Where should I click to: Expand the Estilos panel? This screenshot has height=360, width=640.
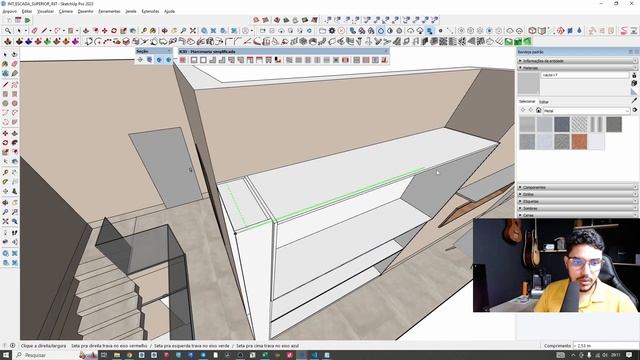pos(578,194)
